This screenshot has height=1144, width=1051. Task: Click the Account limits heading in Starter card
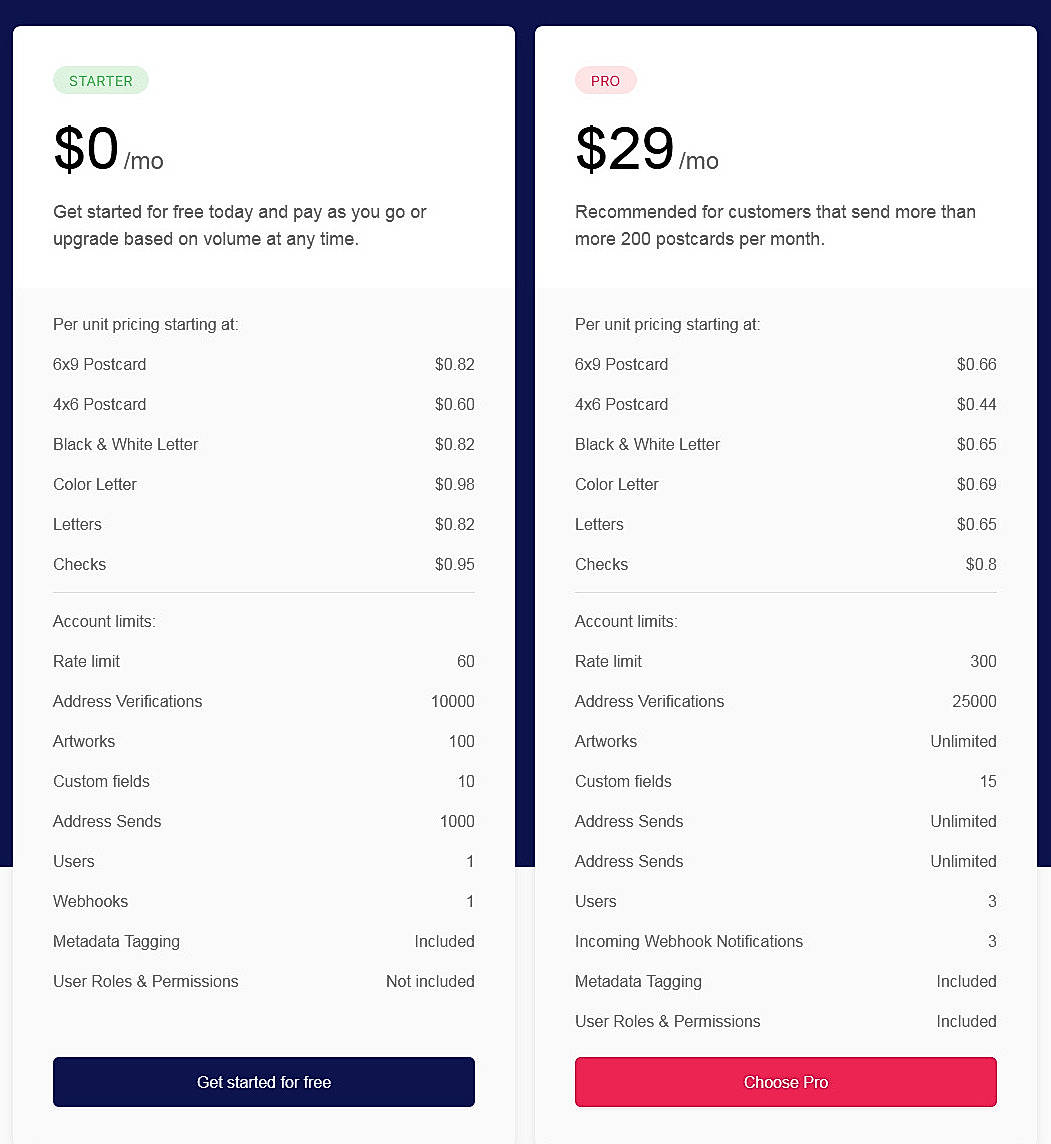pos(104,621)
